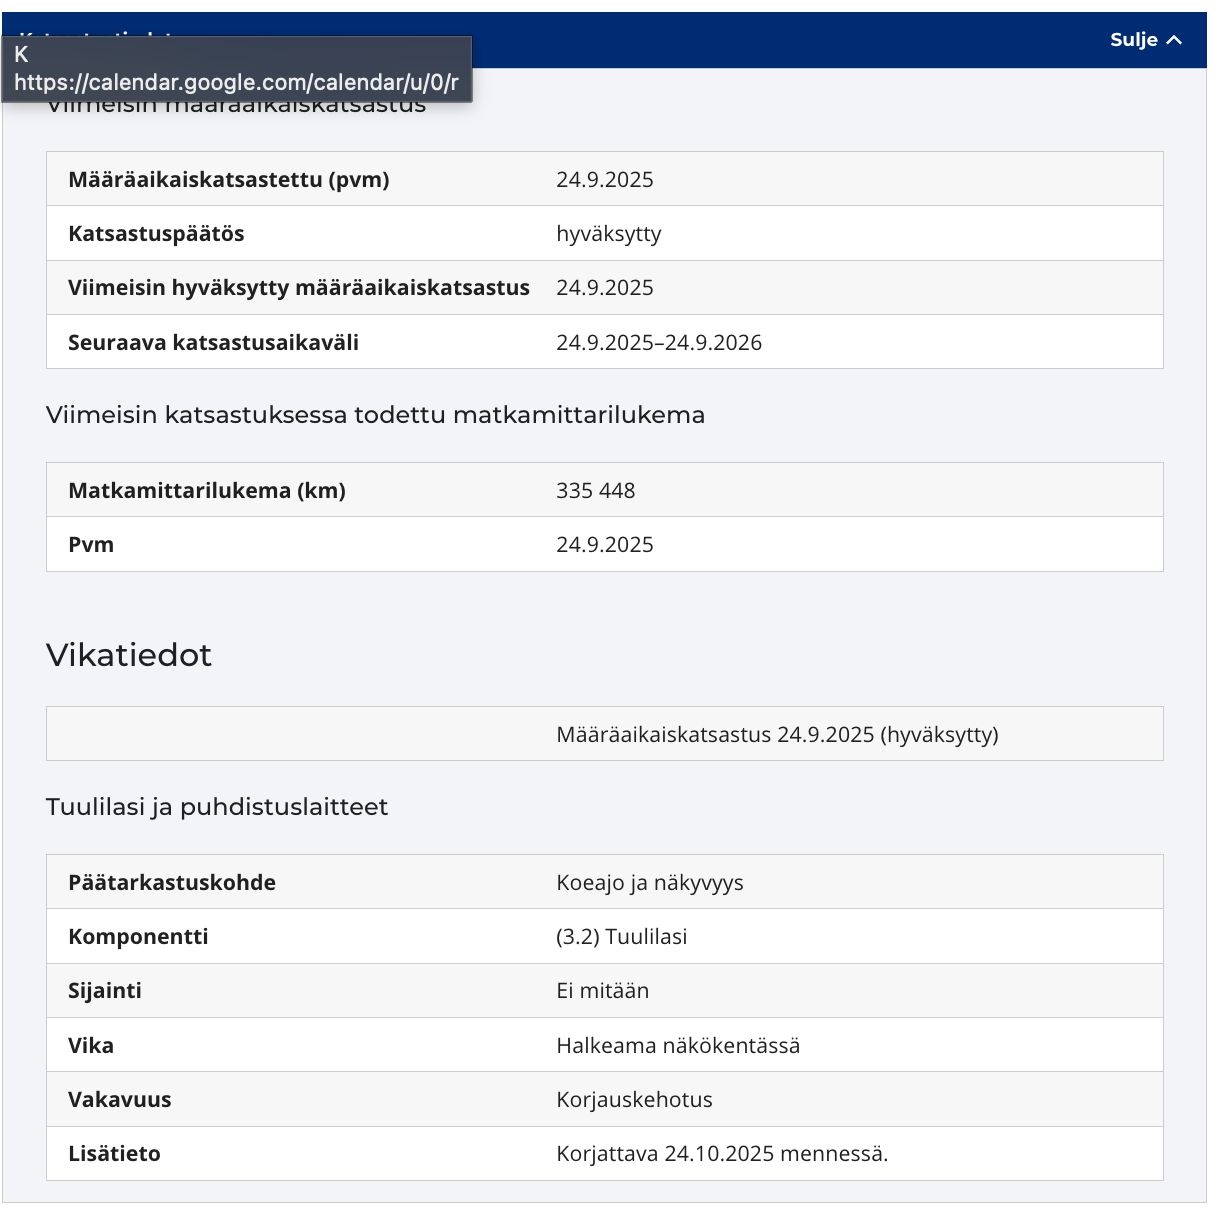Image resolution: width=1220 pixels, height=1210 pixels.
Task: Collapse the section with Sulje button
Action: 1146,40
